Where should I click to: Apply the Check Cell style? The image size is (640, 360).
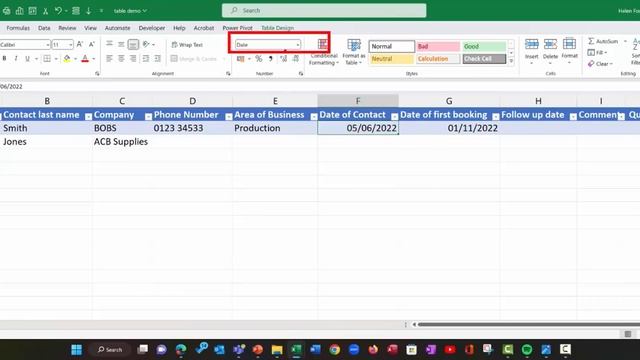pos(484,59)
